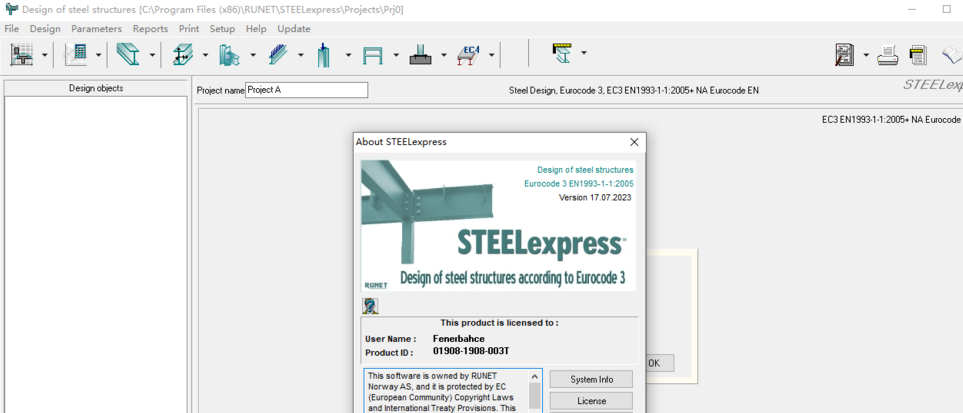This screenshot has height=413, width=963.
Task: Expand dropdown beside column base footing icon
Action: coord(443,55)
